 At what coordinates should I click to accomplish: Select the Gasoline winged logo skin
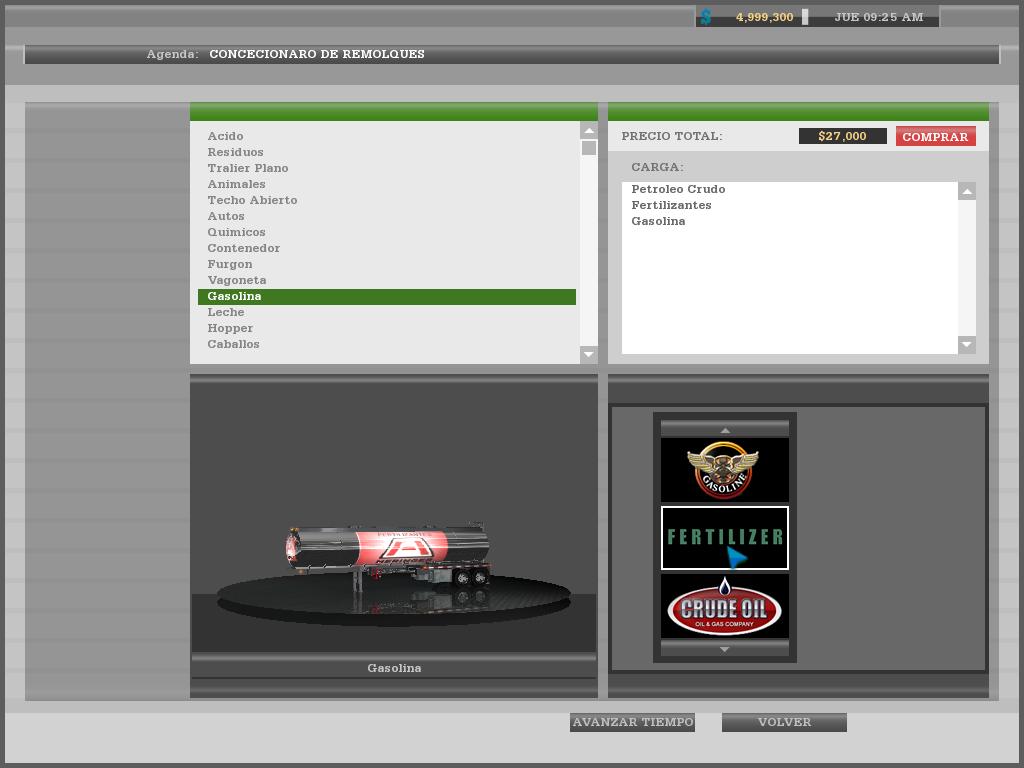pyautogui.click(x=724, y=470)
